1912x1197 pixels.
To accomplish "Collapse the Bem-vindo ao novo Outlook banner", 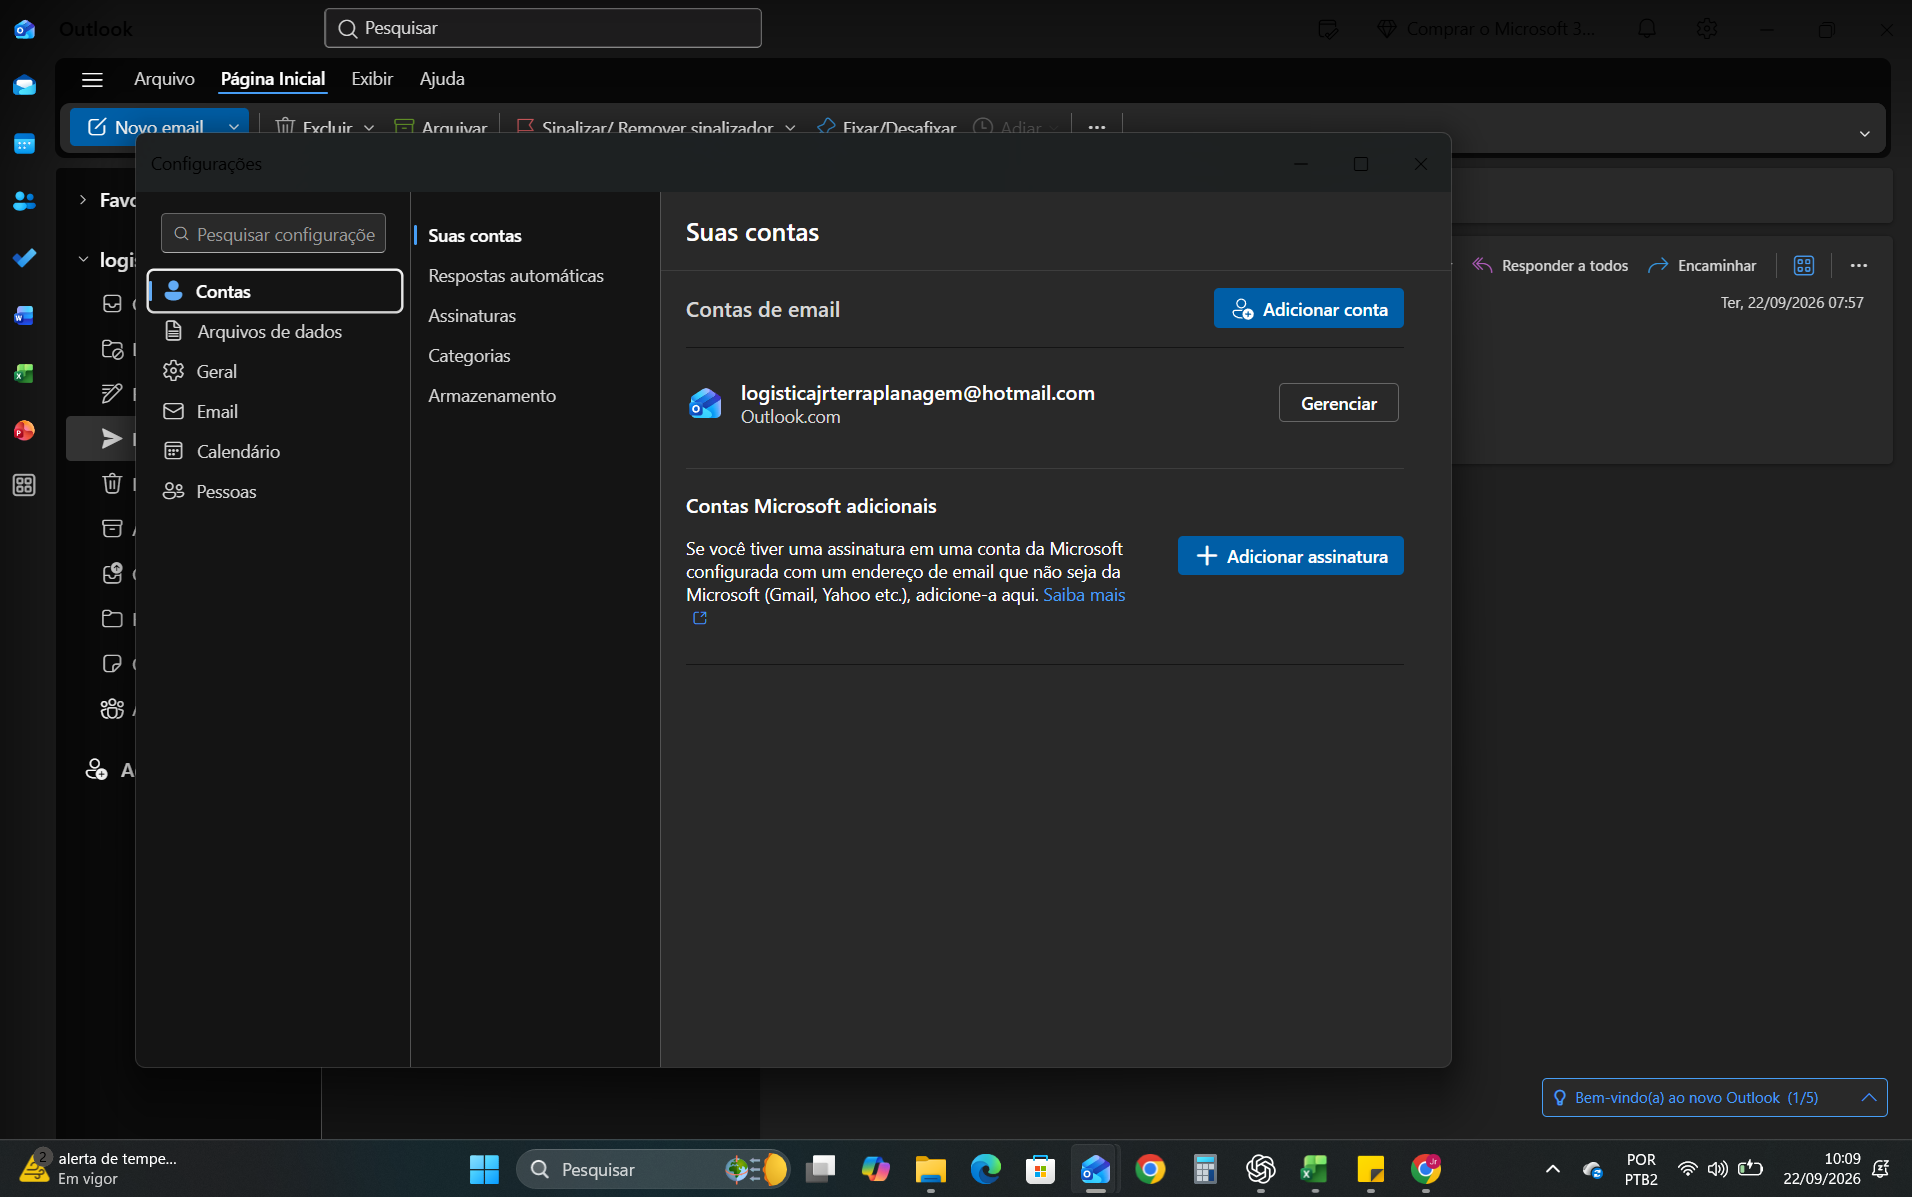I will coord(1868,1097).
